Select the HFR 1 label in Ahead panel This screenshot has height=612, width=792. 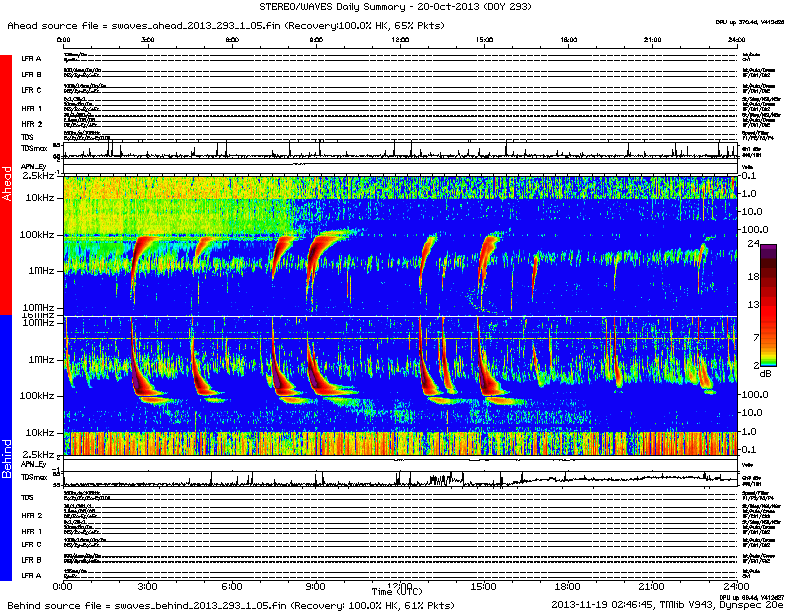(32, 108)
